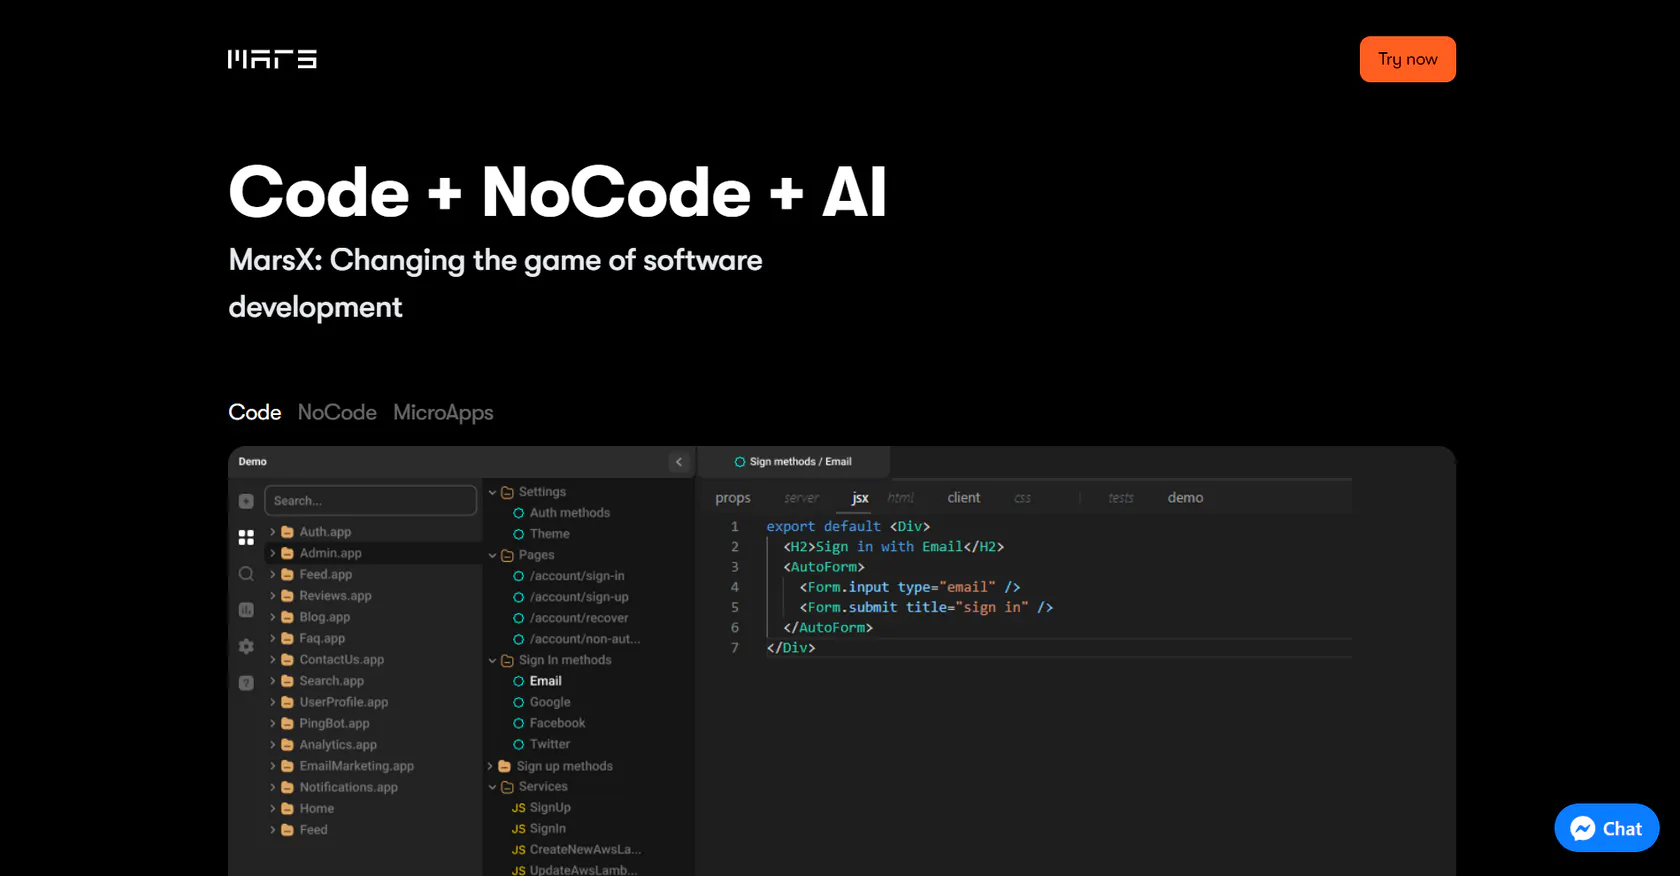Click the MarsX logo
Screen dimensions: 1680x876
click(272, 60)
